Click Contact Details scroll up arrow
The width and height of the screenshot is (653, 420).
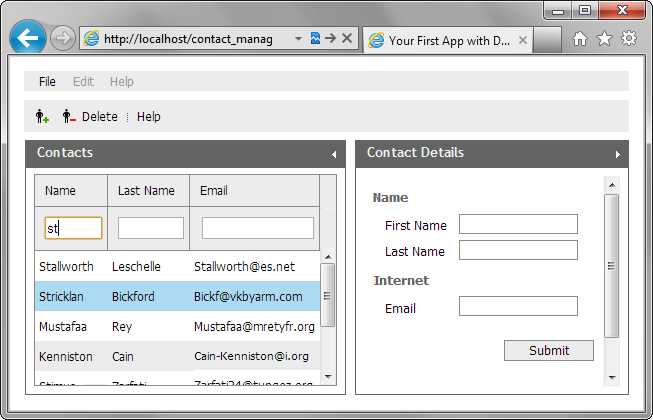[612, 185]
